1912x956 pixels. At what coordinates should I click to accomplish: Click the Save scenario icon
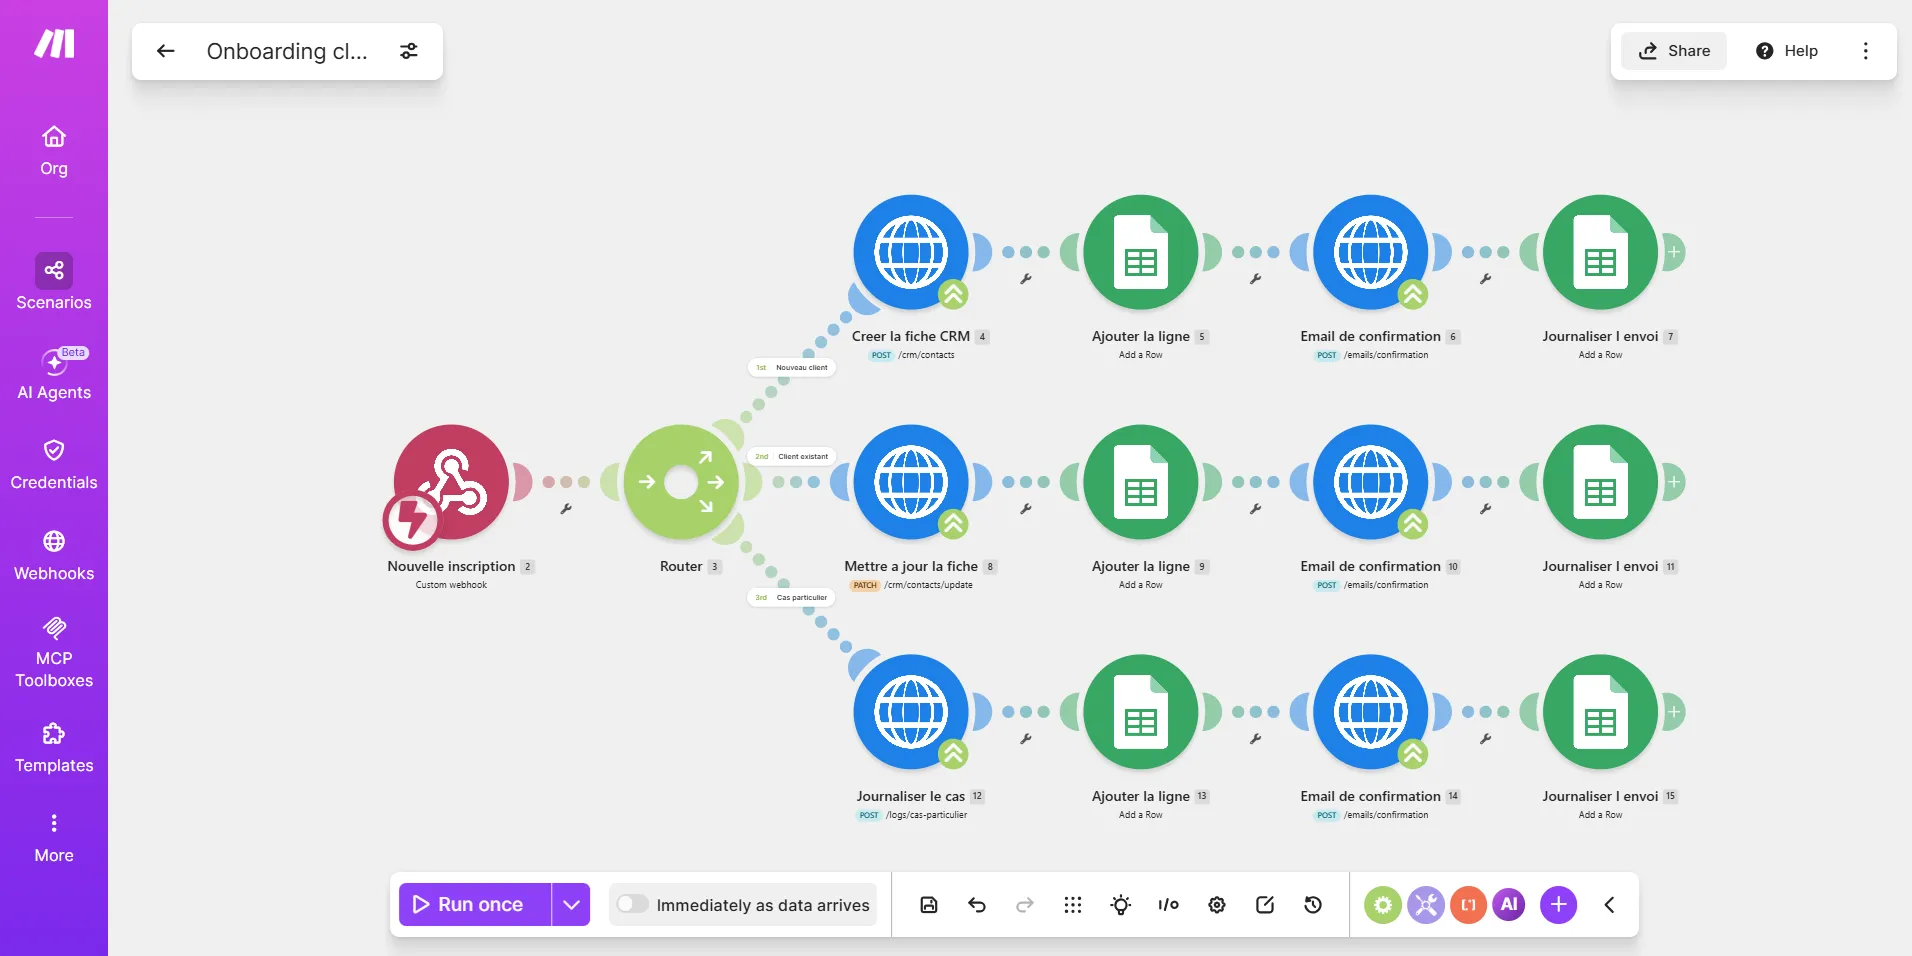click(x=929, y=905)
